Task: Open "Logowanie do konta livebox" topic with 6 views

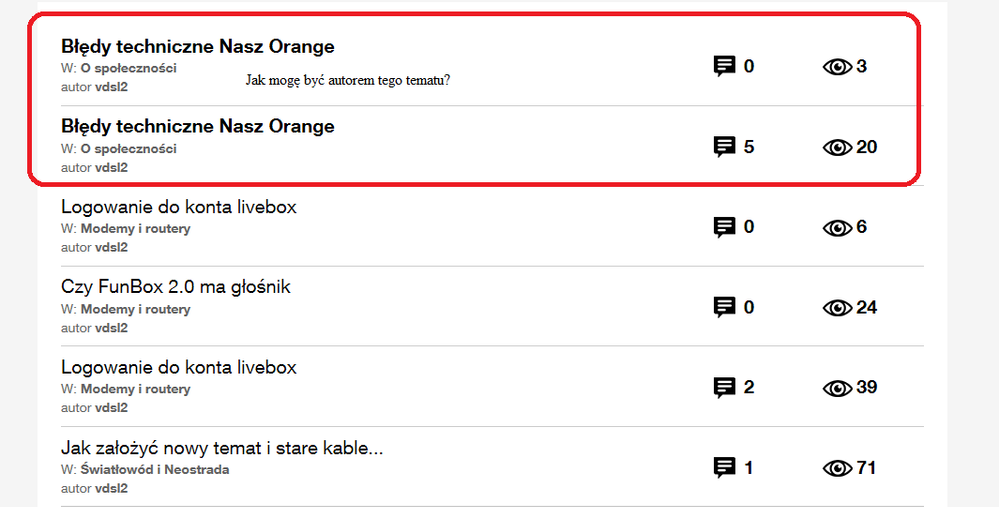Action: click(179, 207)
